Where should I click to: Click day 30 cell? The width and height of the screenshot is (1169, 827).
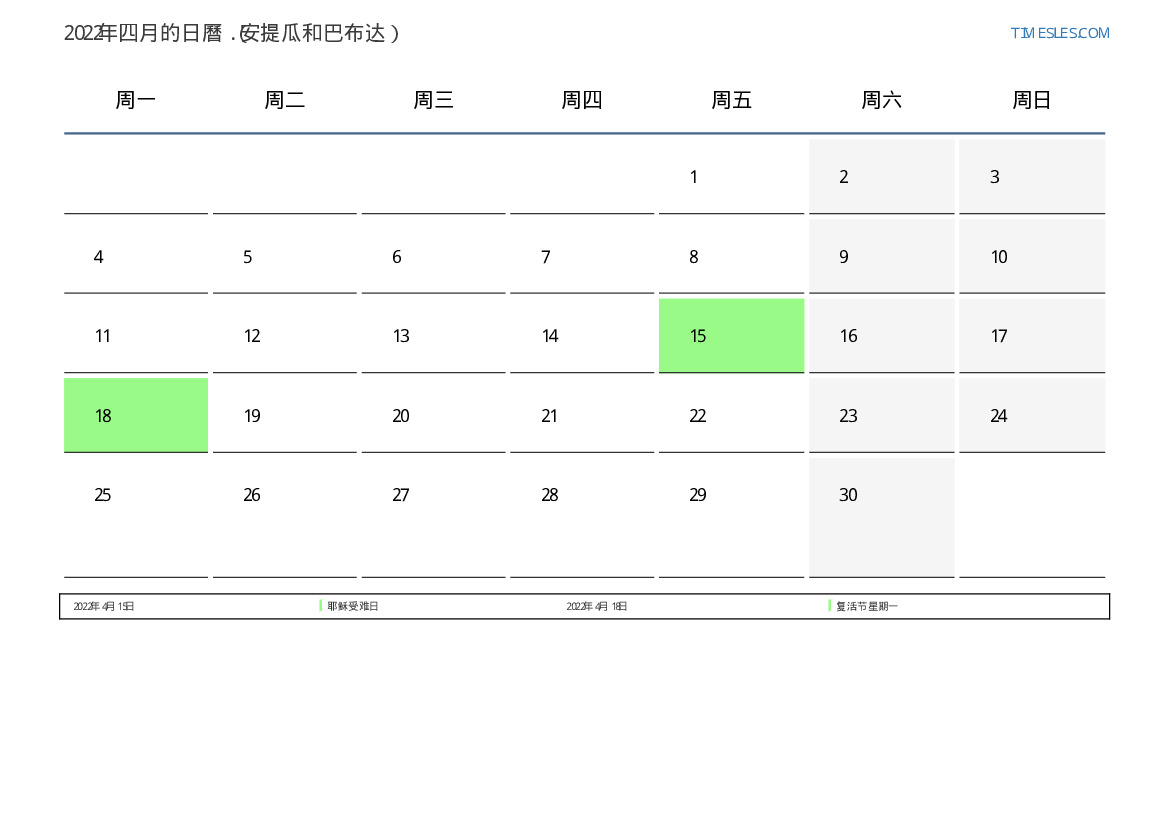[881, 518]
